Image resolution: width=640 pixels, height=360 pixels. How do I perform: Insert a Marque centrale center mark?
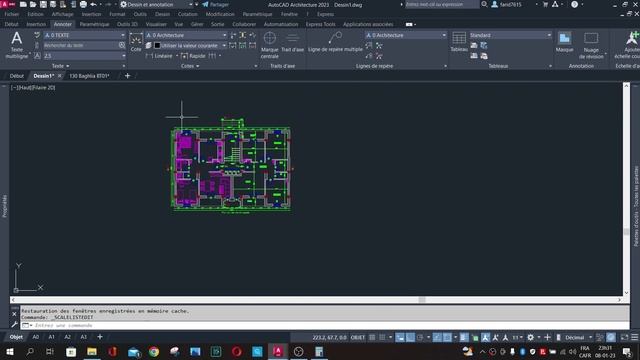click(269, 44)
